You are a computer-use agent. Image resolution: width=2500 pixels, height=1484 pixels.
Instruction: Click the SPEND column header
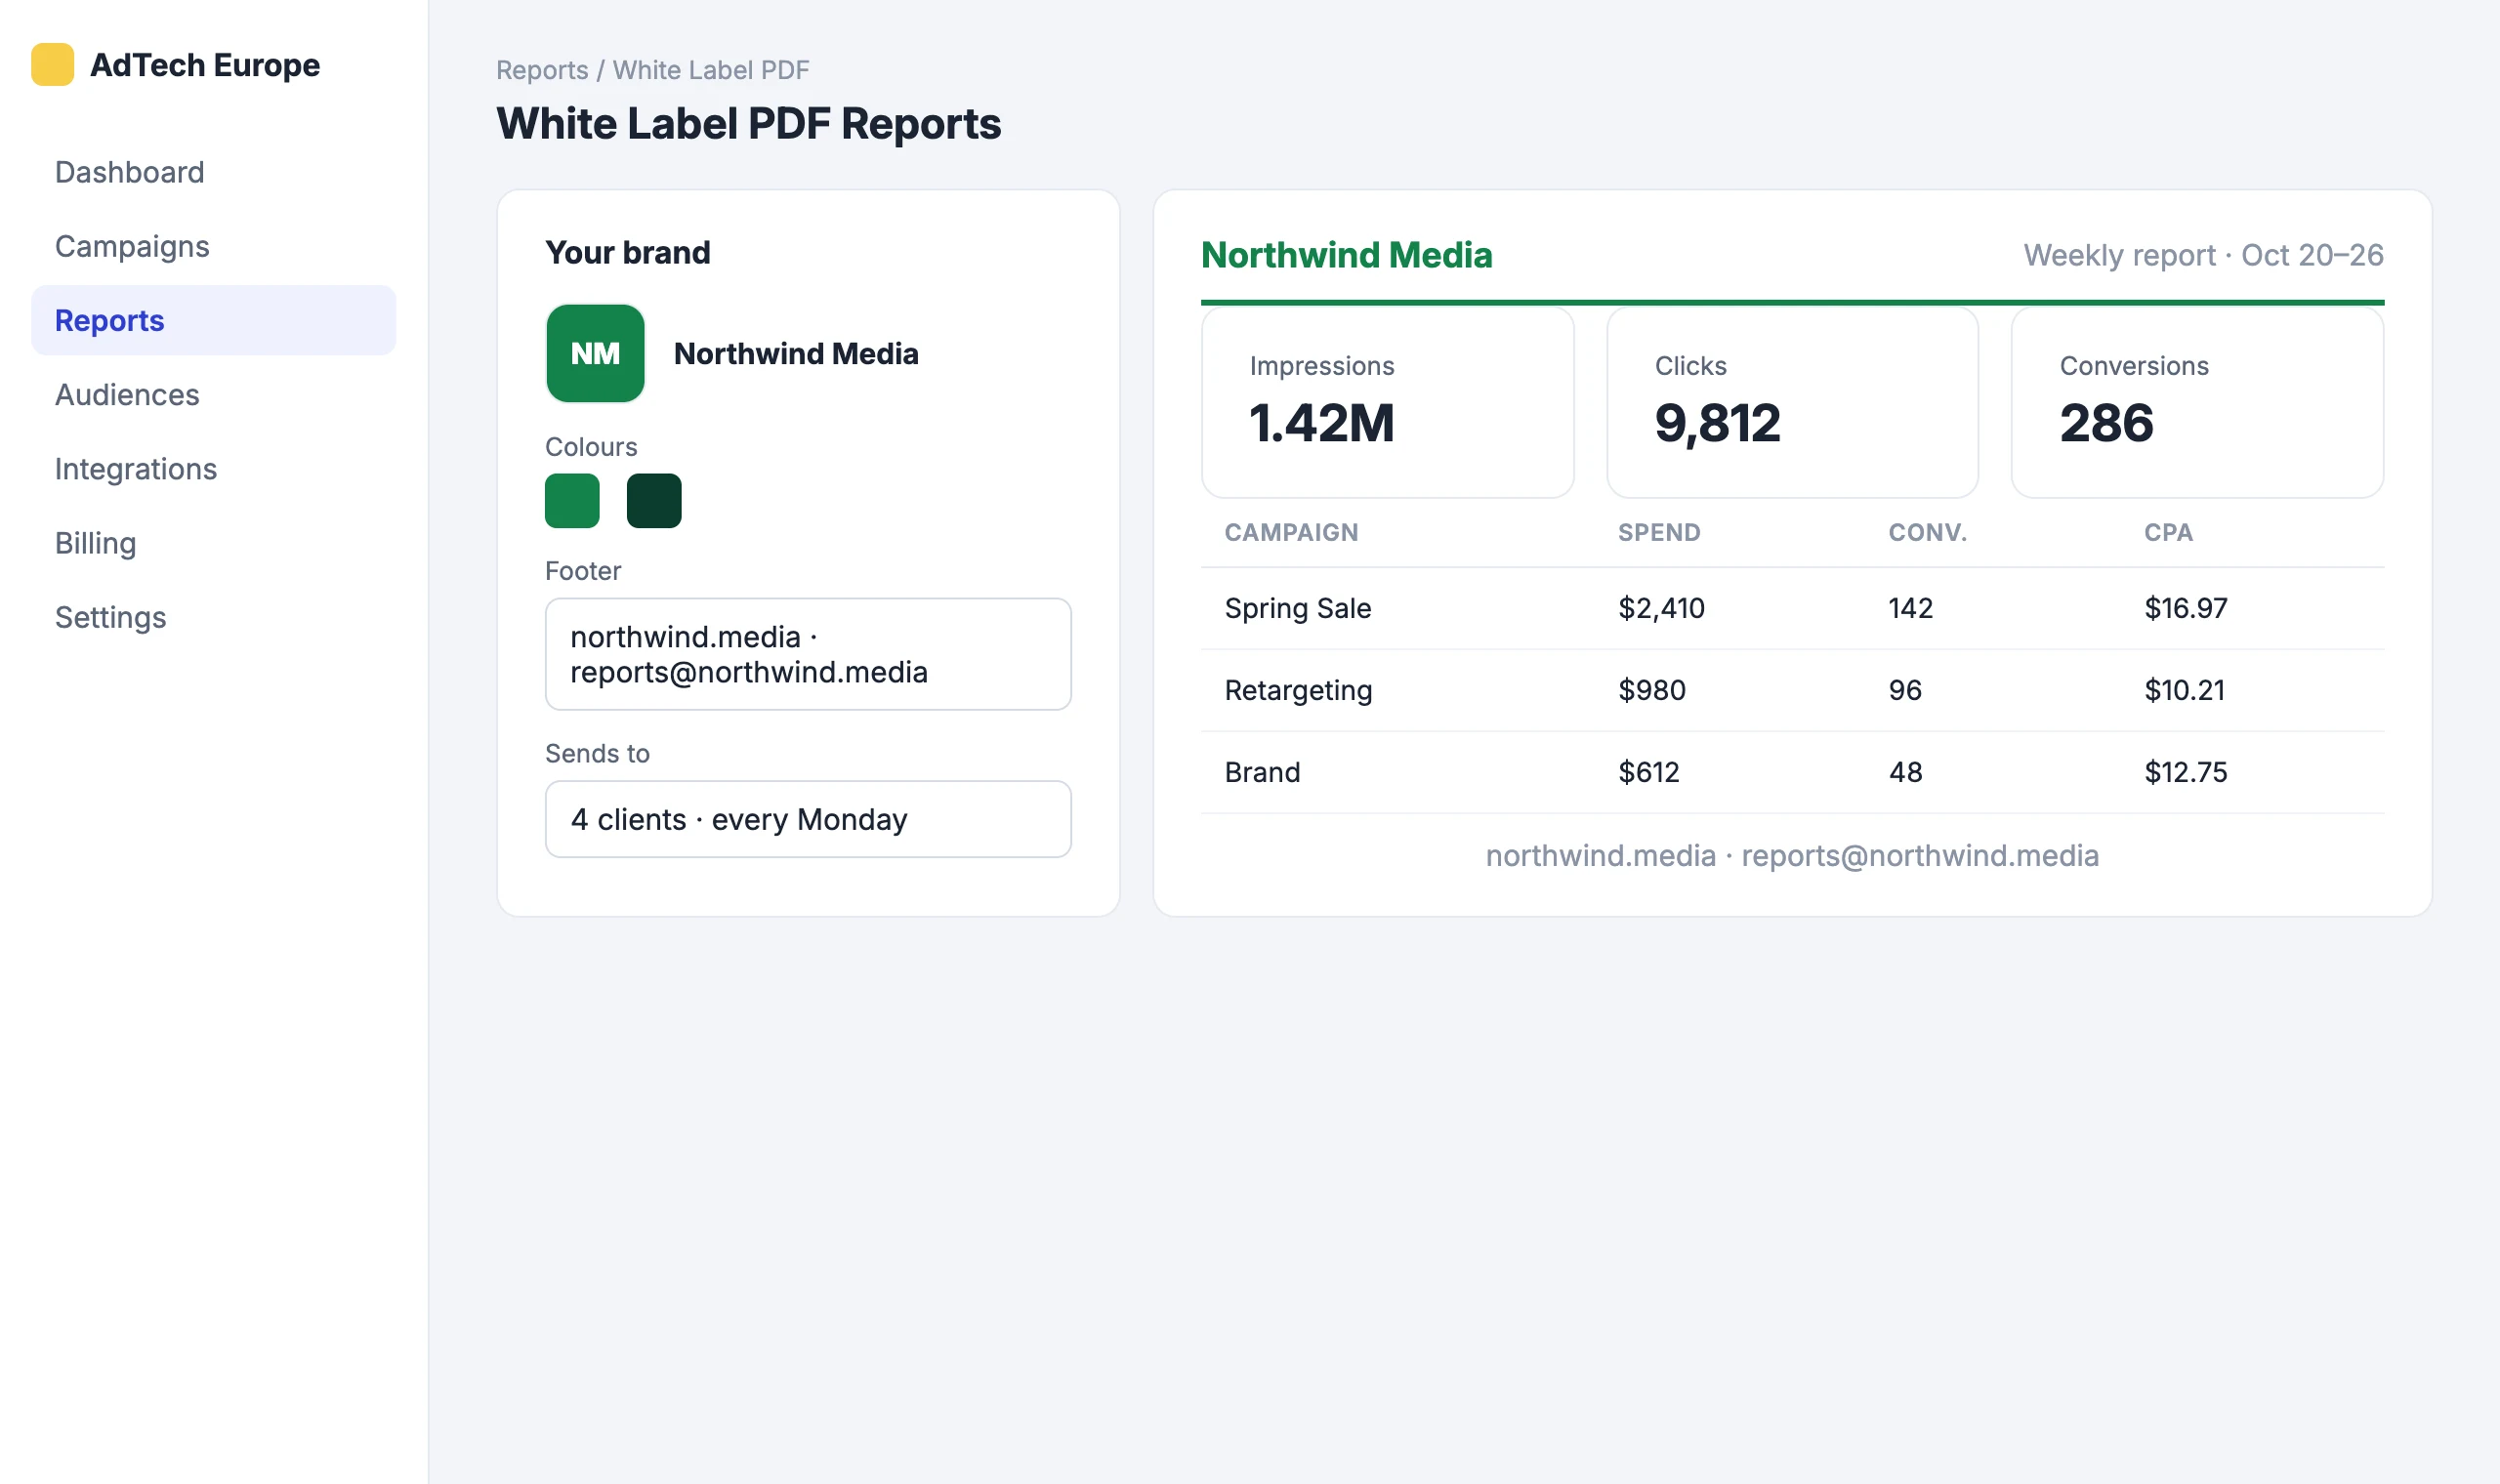(1659, 532)
